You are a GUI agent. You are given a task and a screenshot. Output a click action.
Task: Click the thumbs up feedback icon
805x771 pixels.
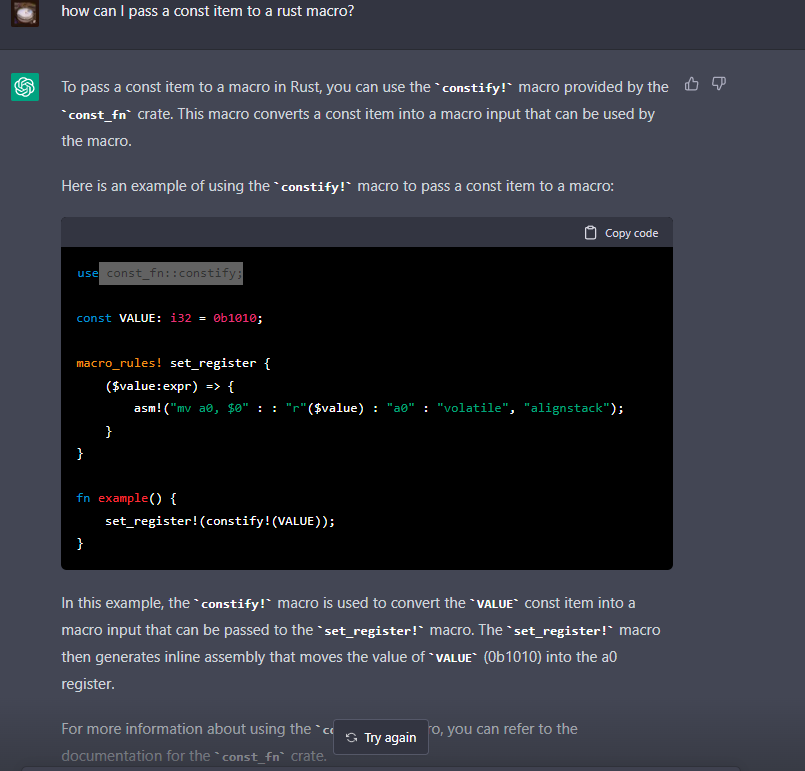692,84
